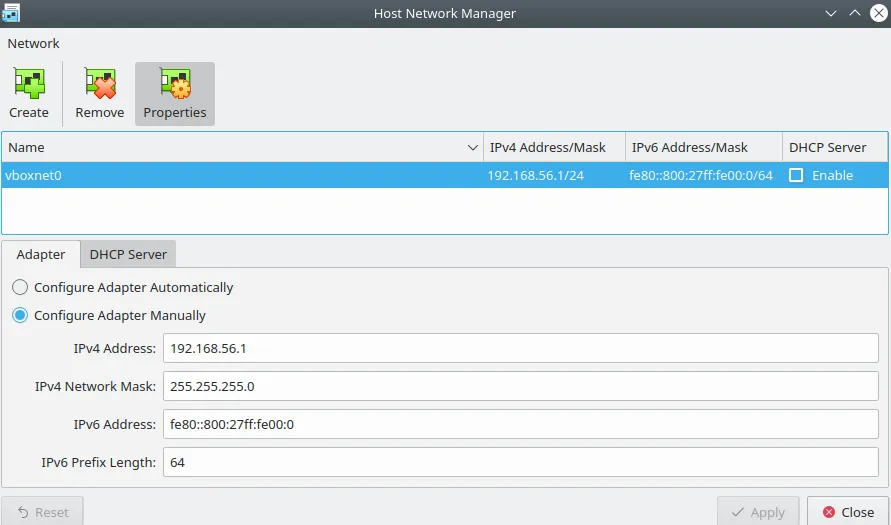Click the IPv4 Address input field
Screen dimensions: 891x525
[520, 348]
